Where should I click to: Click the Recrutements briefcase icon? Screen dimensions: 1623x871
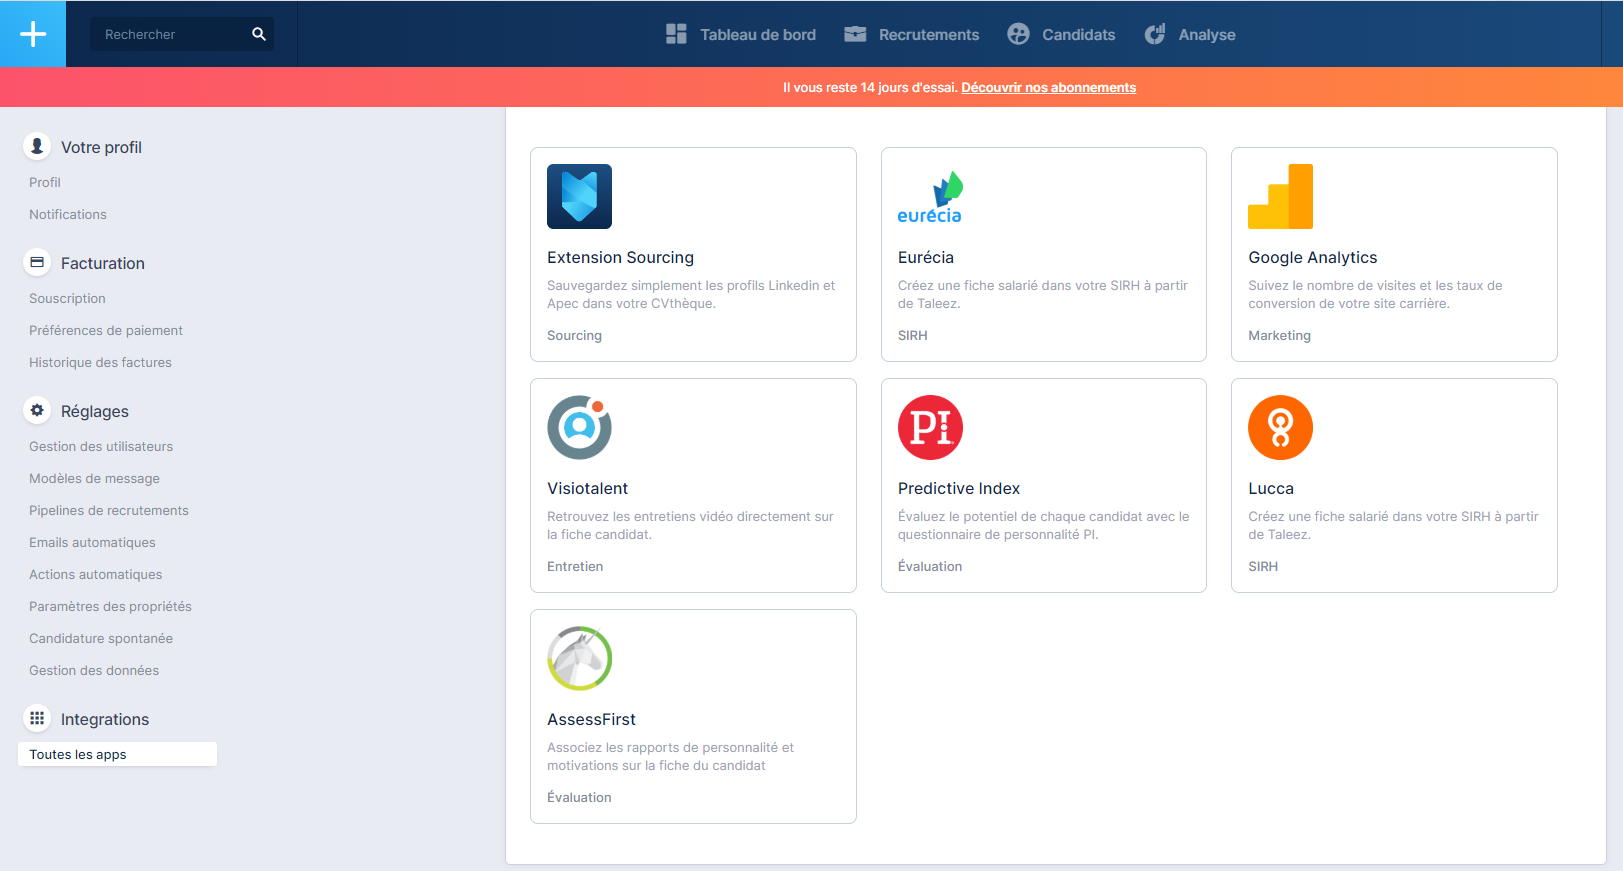click(855, 34)
